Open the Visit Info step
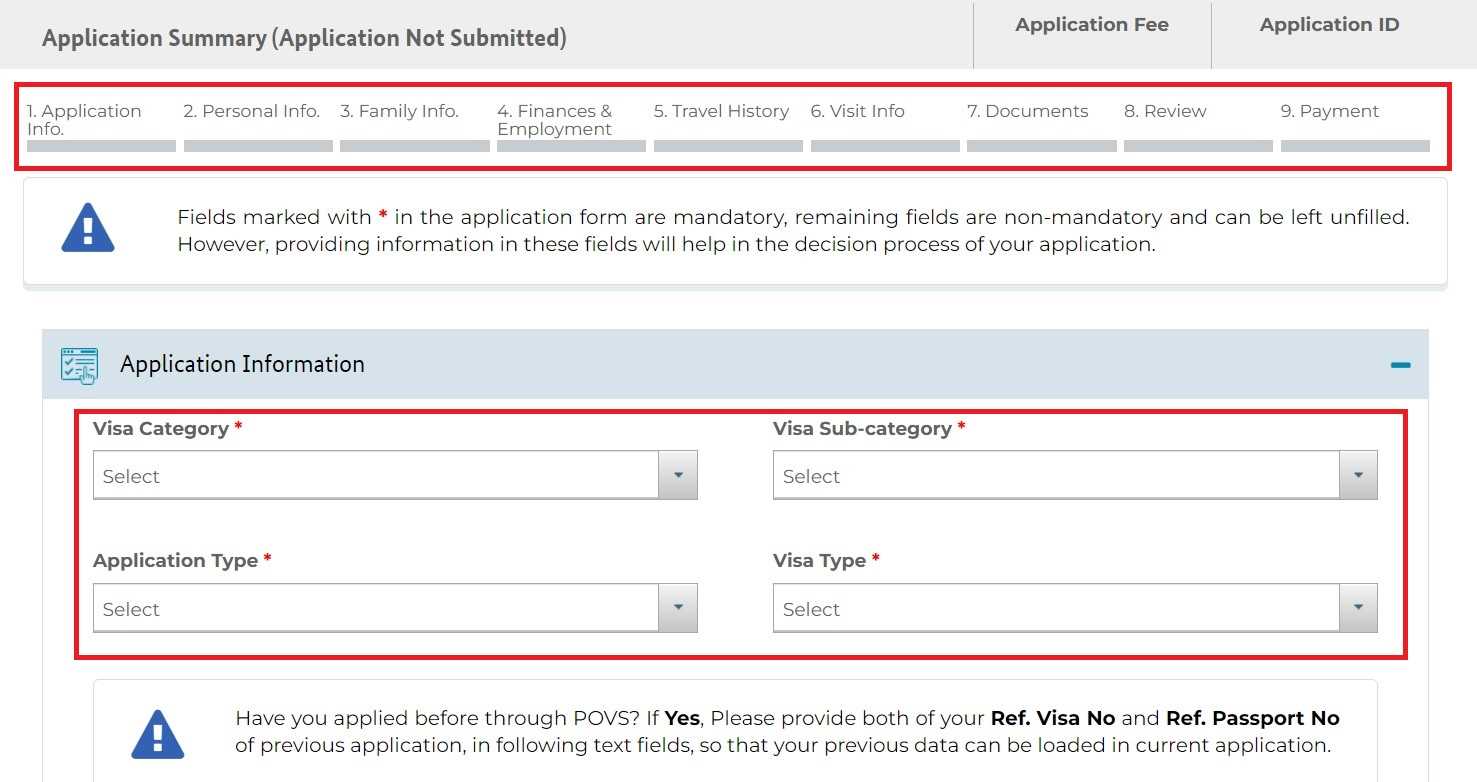Image resolution: width=1477 pixels, height=782 pixels. pyautogui.click(x=857, y=112)
